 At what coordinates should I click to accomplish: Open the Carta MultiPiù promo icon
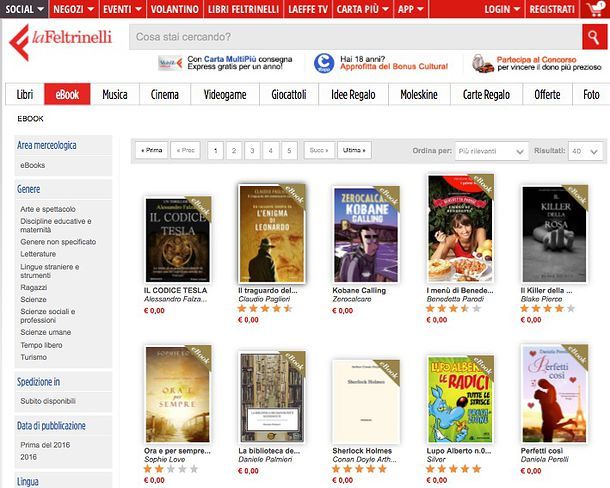170,63
